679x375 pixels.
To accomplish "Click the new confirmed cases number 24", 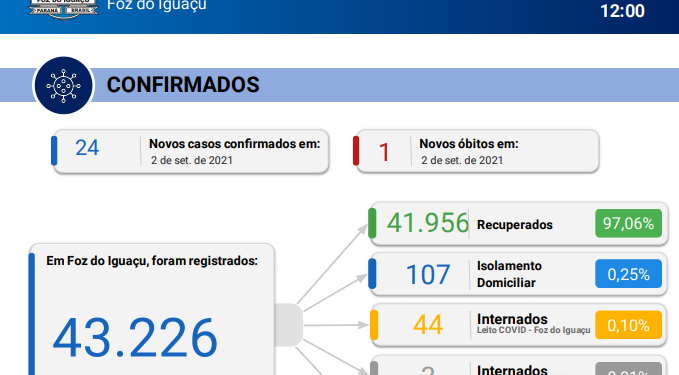I will (87, 148).
